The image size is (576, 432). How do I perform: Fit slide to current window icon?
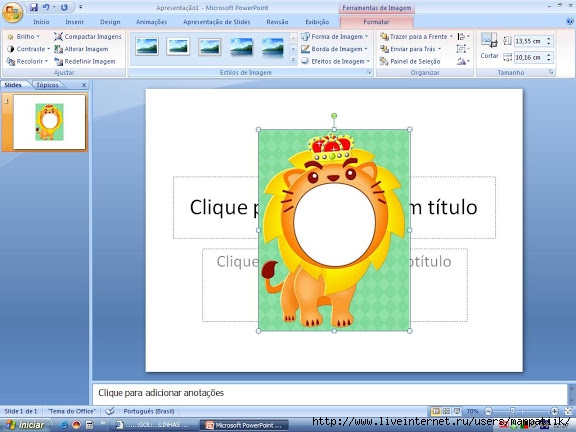coord(568,411)
